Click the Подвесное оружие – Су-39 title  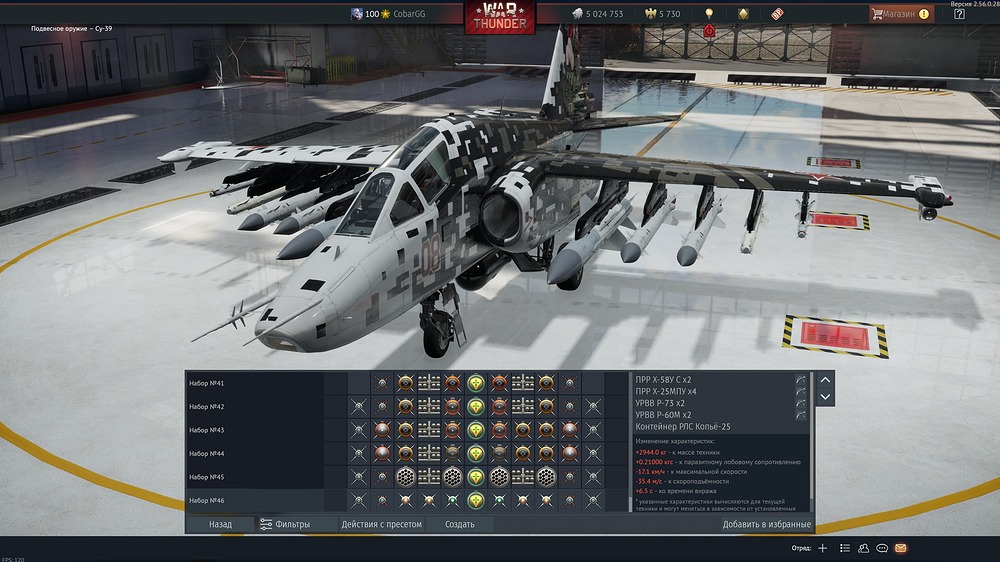click(71, 29)
